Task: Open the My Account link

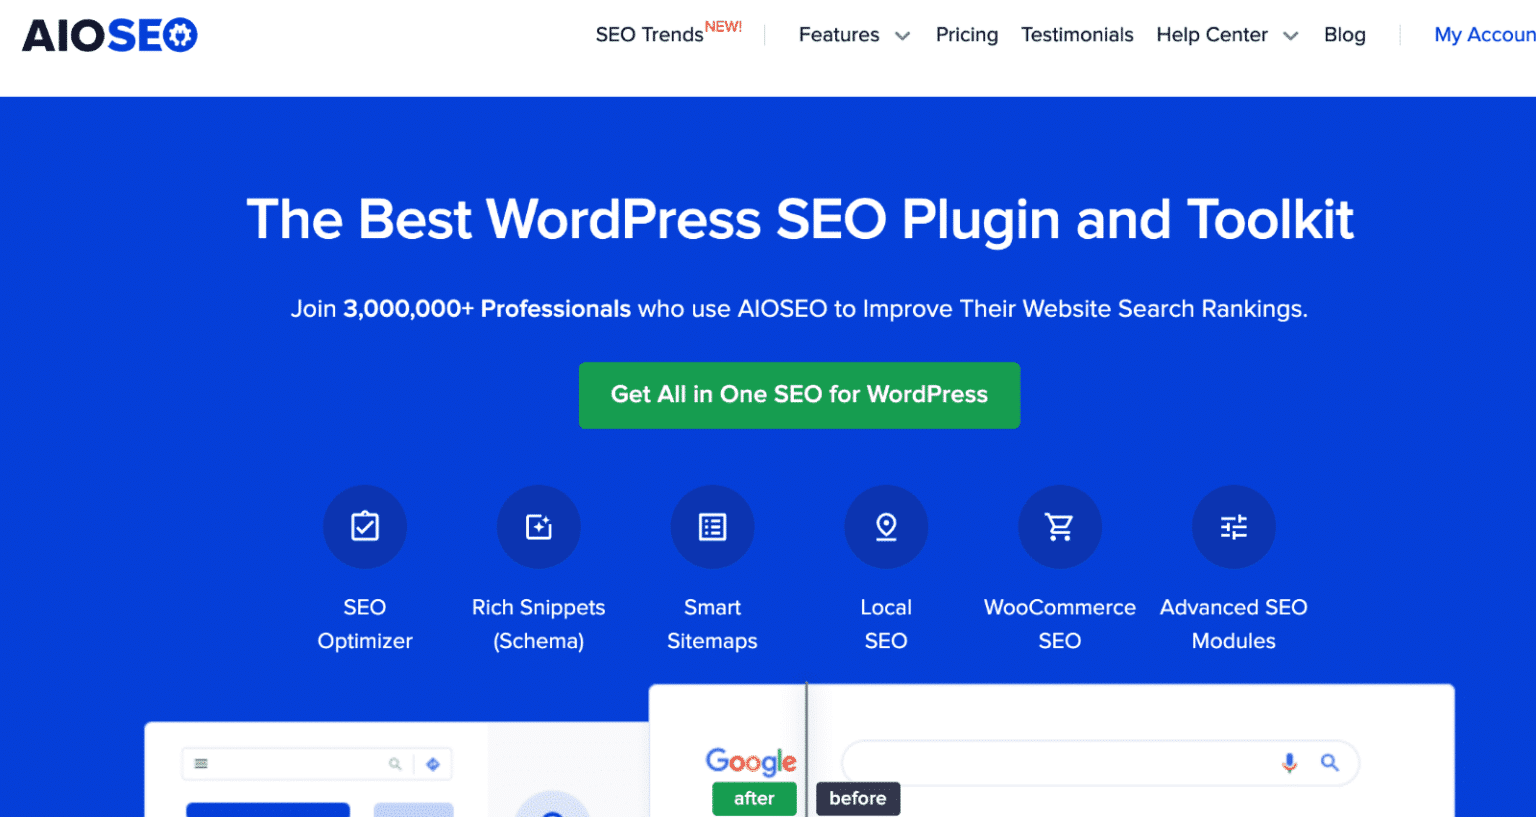Action: (x=1485, y=35)
